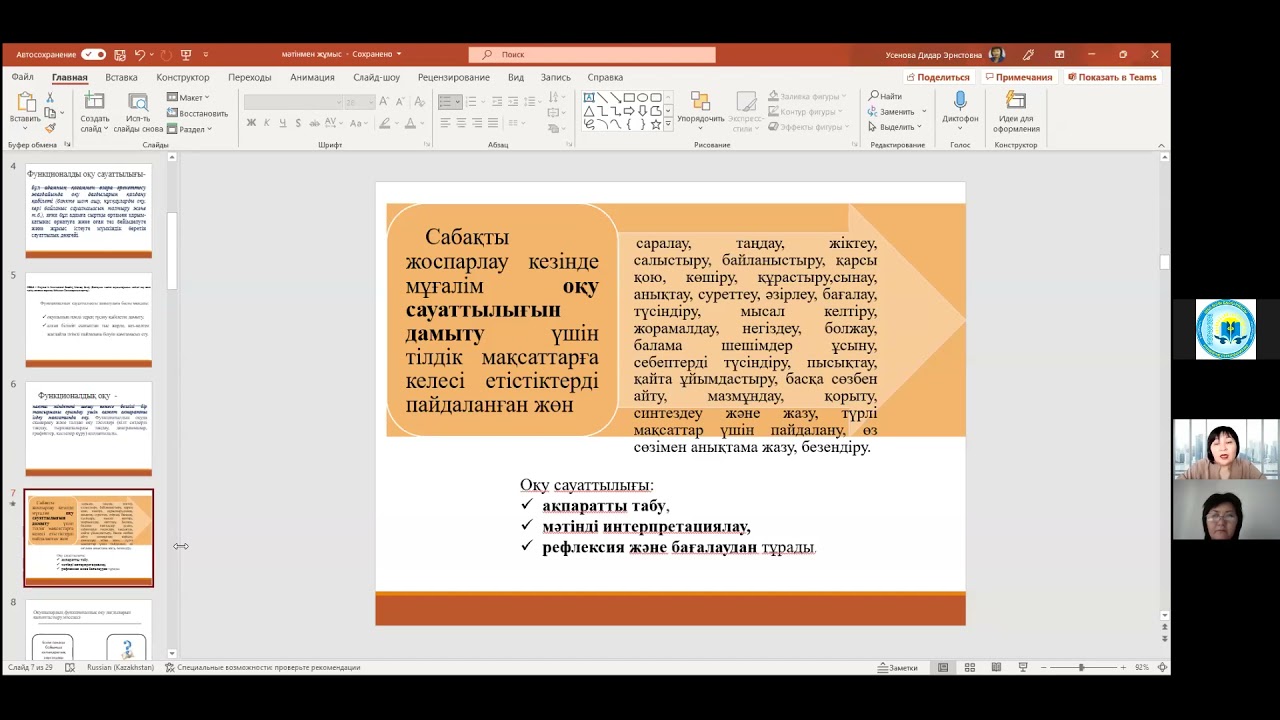Click the decrease font size icon
Viewport: 1280px width, 720px height.
coord(400,102)
